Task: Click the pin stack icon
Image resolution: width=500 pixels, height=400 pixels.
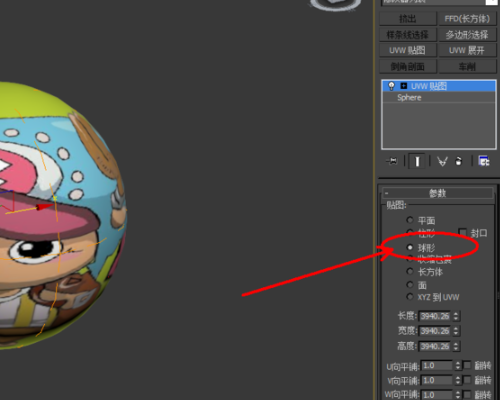Action: pyautogui.click(x=392, y=162)
